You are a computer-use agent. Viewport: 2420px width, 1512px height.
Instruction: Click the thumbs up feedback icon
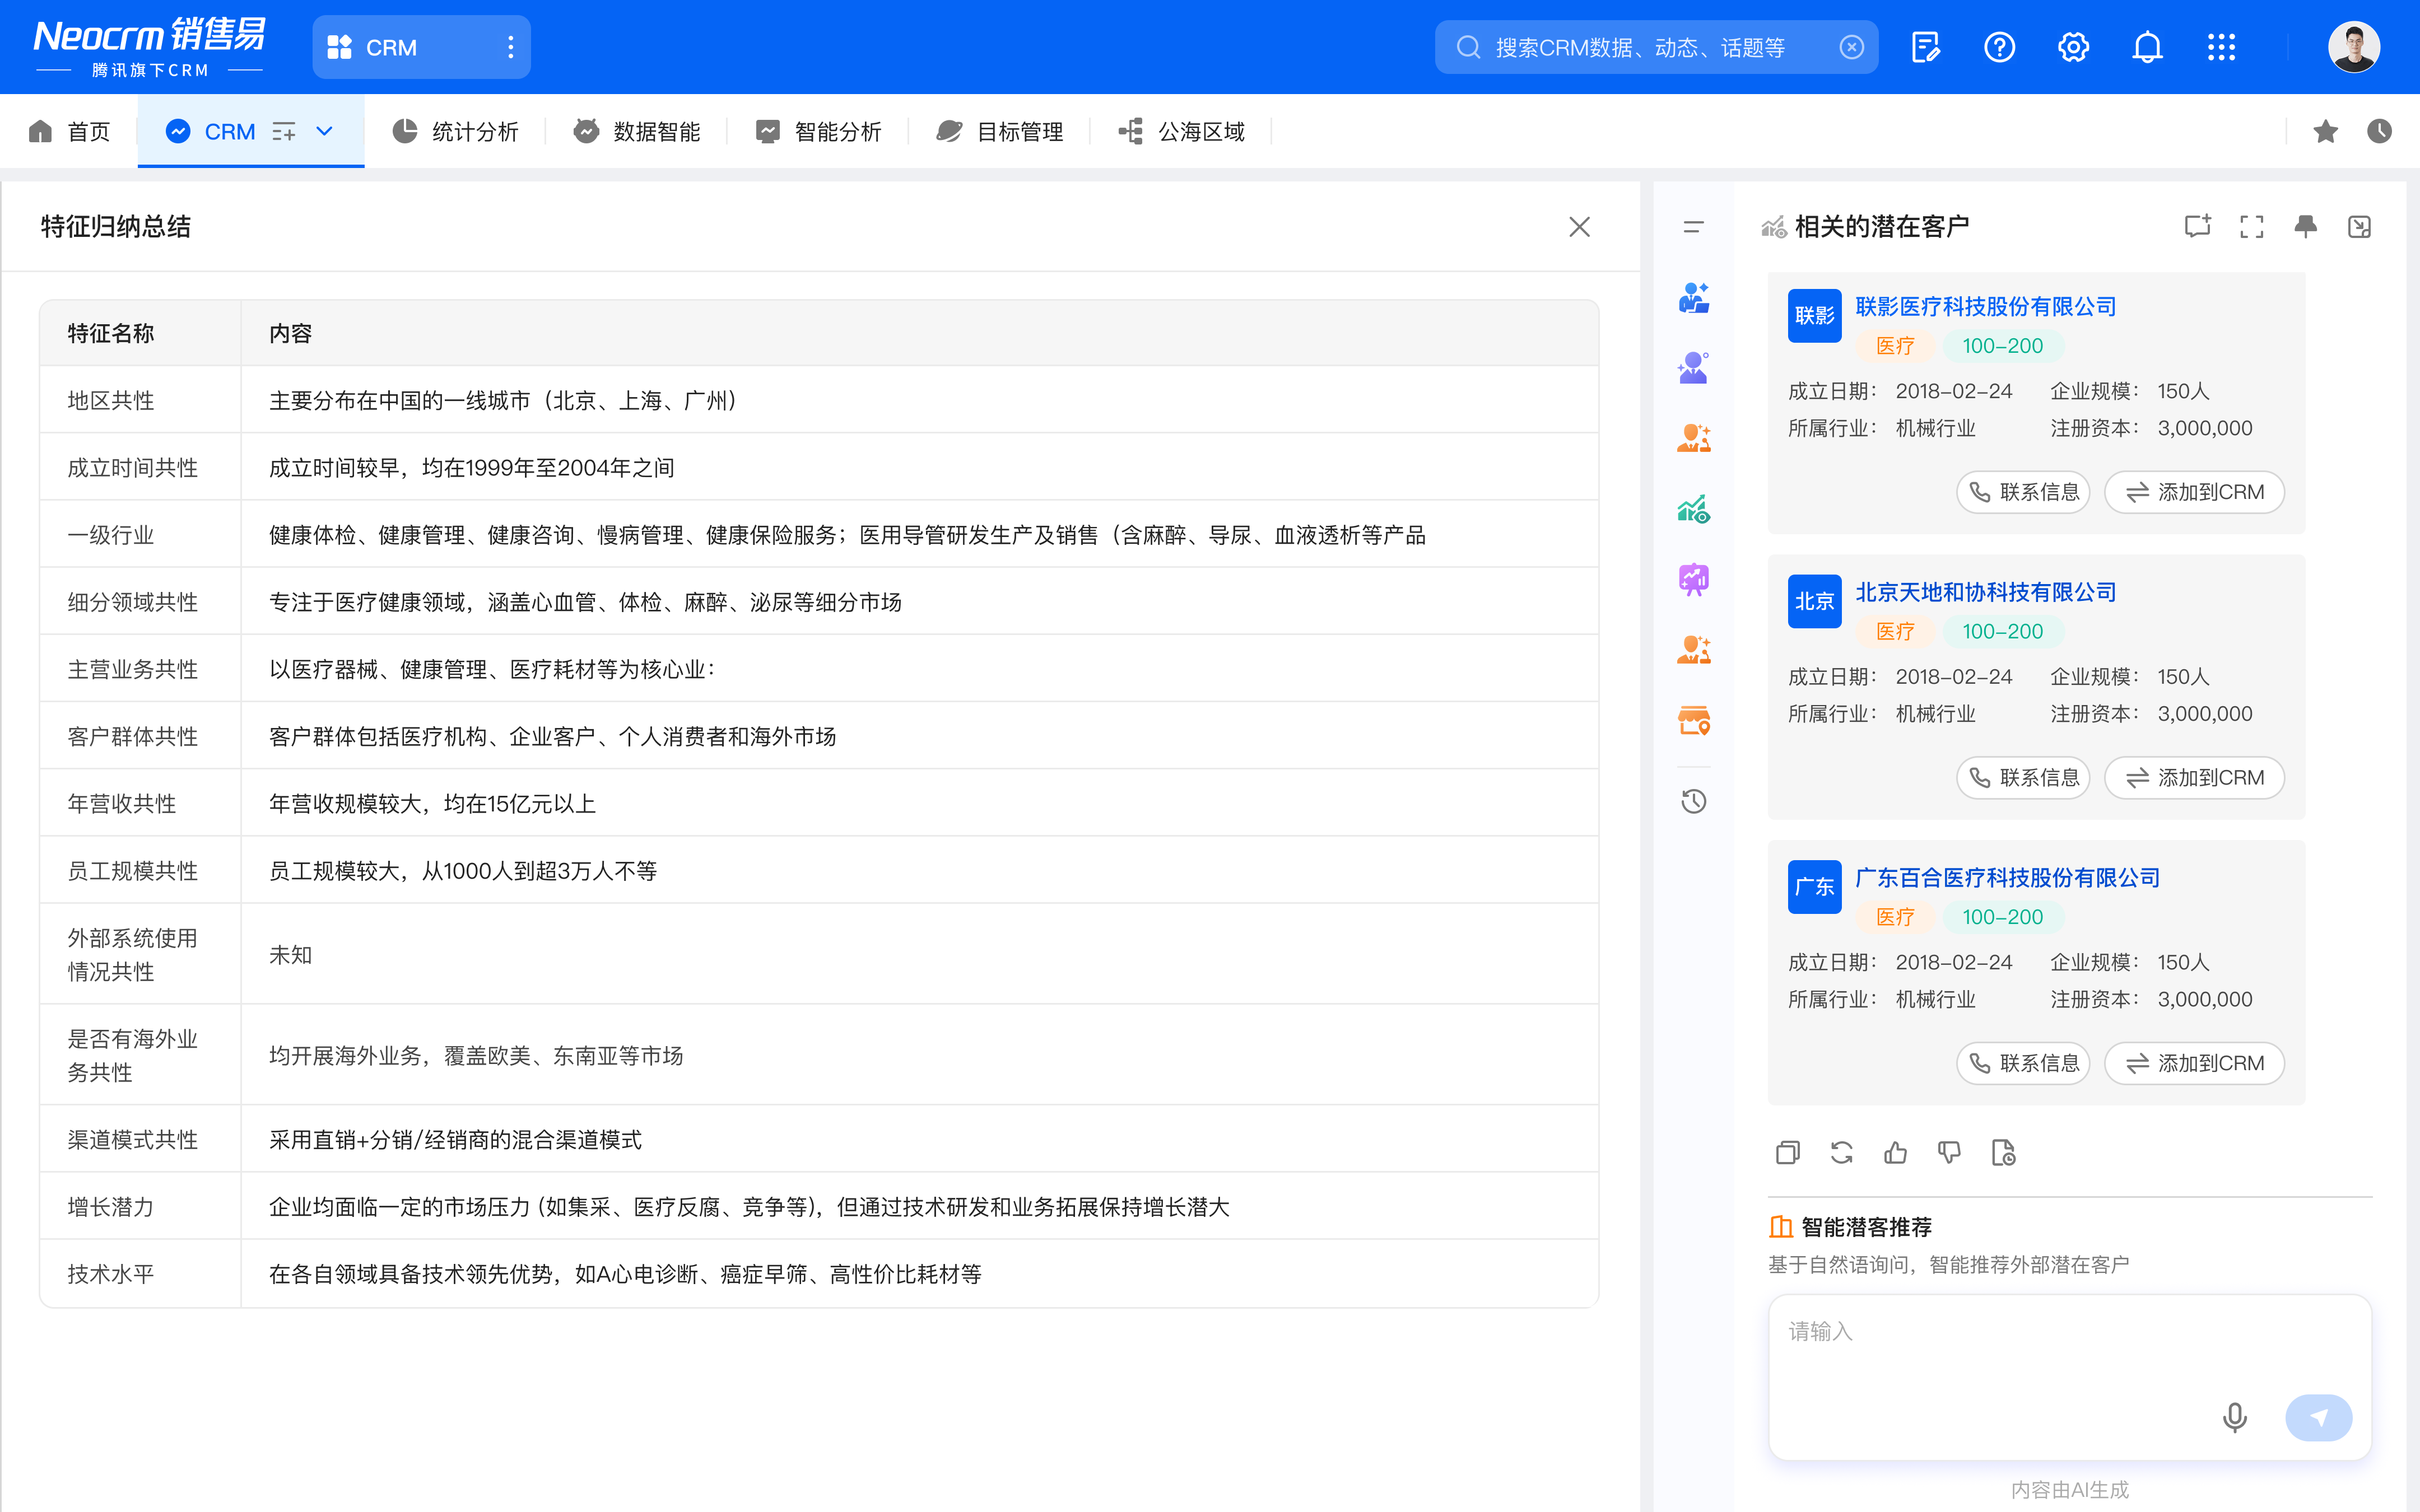pyautogui.click(x=1895, y=1153)
